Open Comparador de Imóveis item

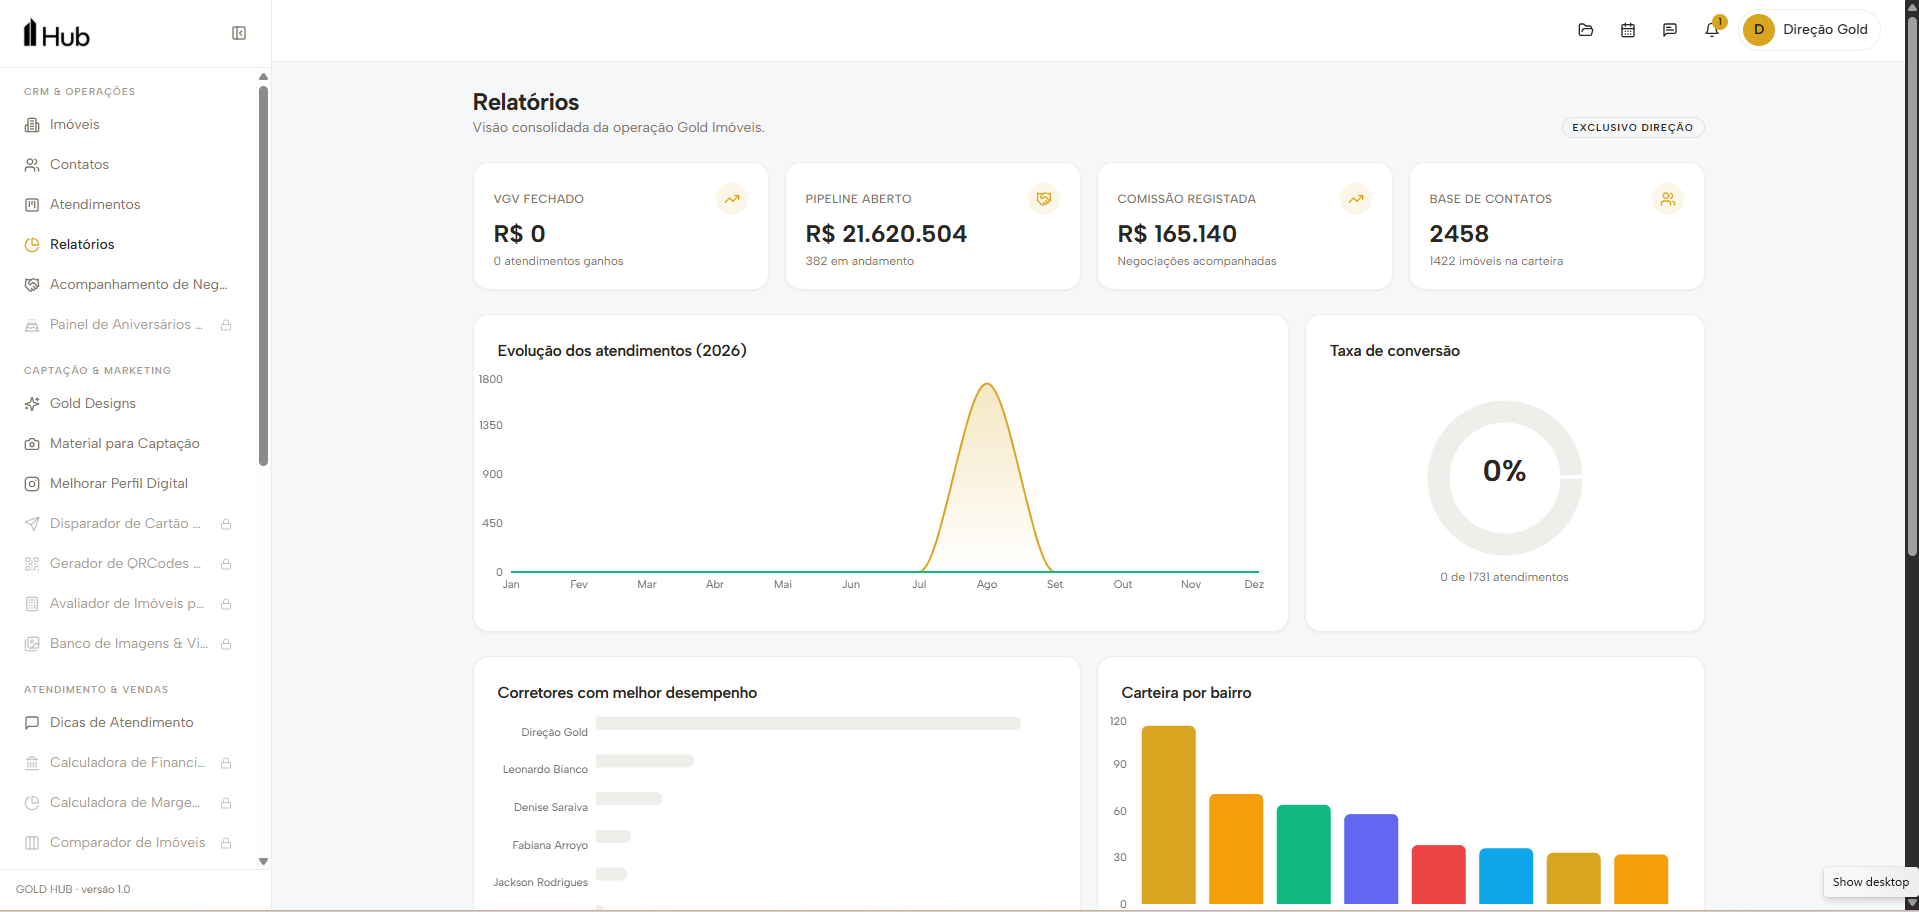coord(128,843)
